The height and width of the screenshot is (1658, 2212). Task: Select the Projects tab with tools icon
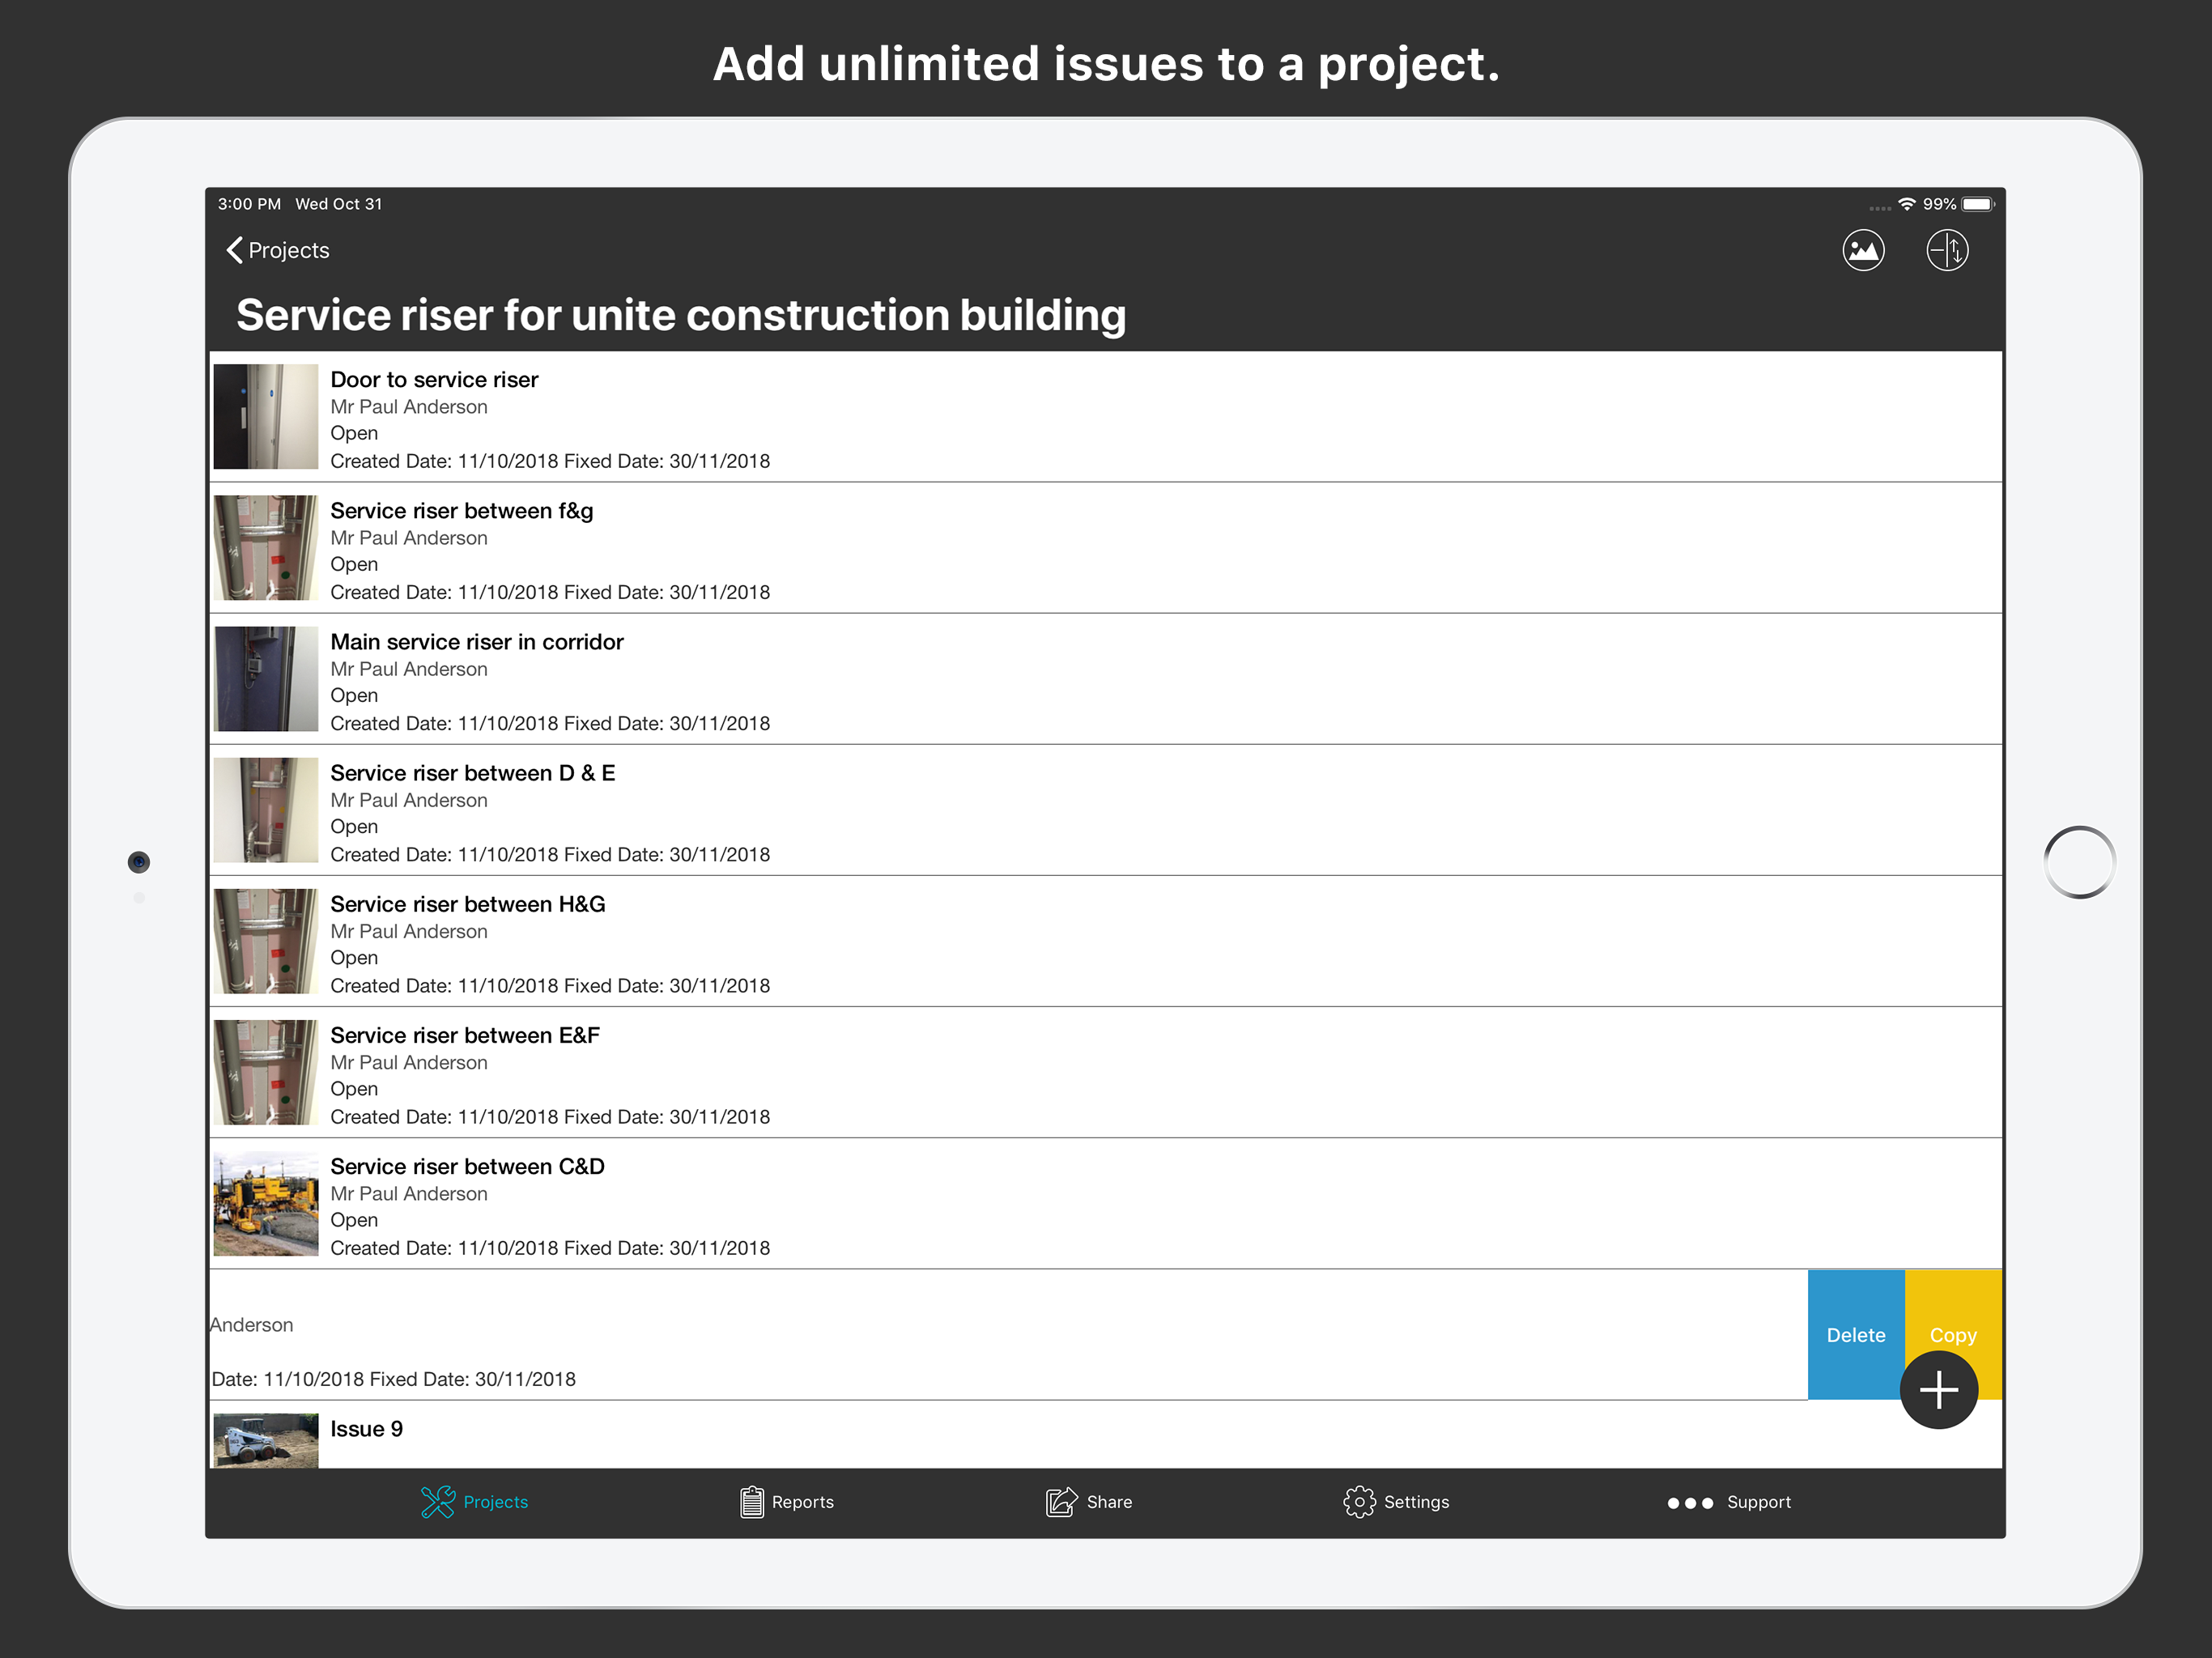[474, 1501]
